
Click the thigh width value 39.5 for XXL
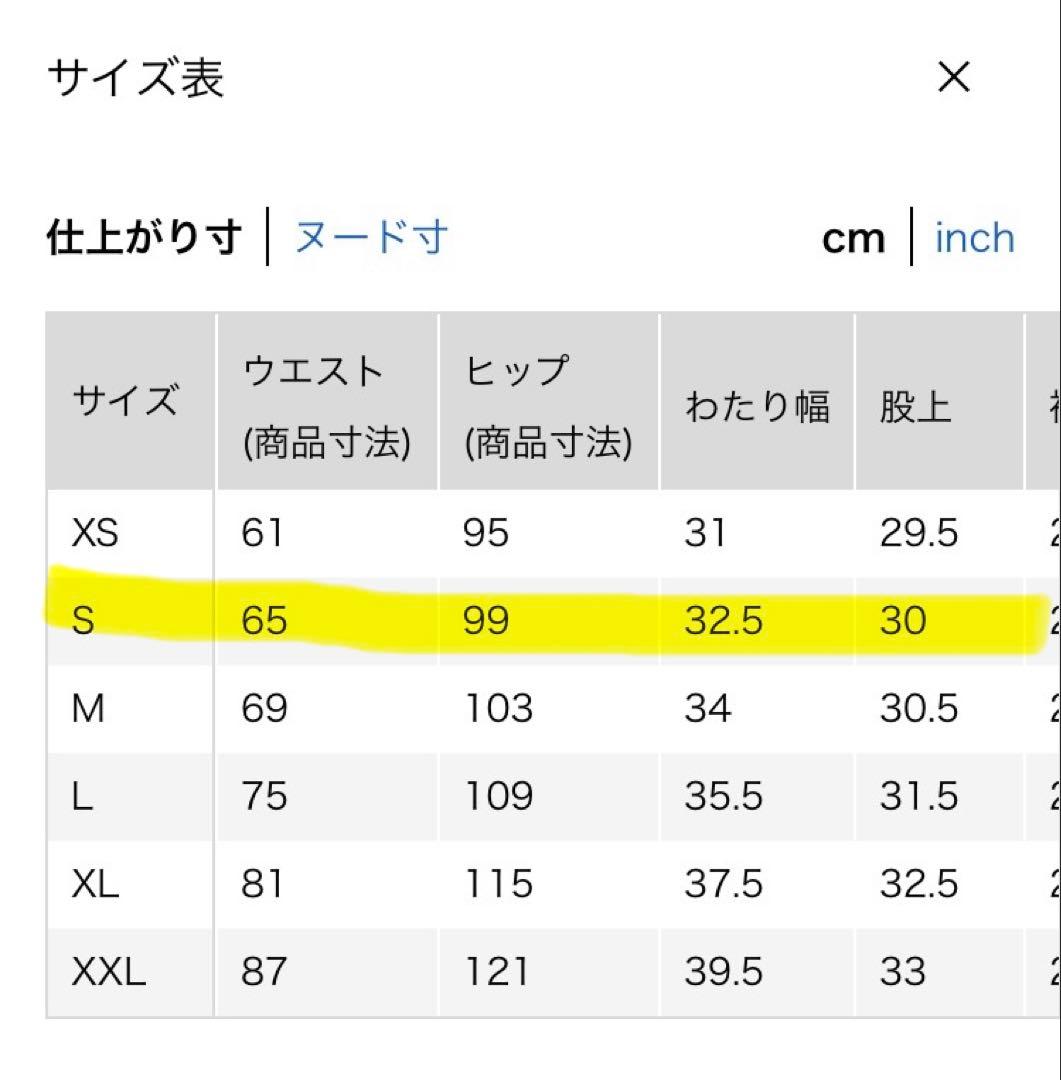(723, 972)
